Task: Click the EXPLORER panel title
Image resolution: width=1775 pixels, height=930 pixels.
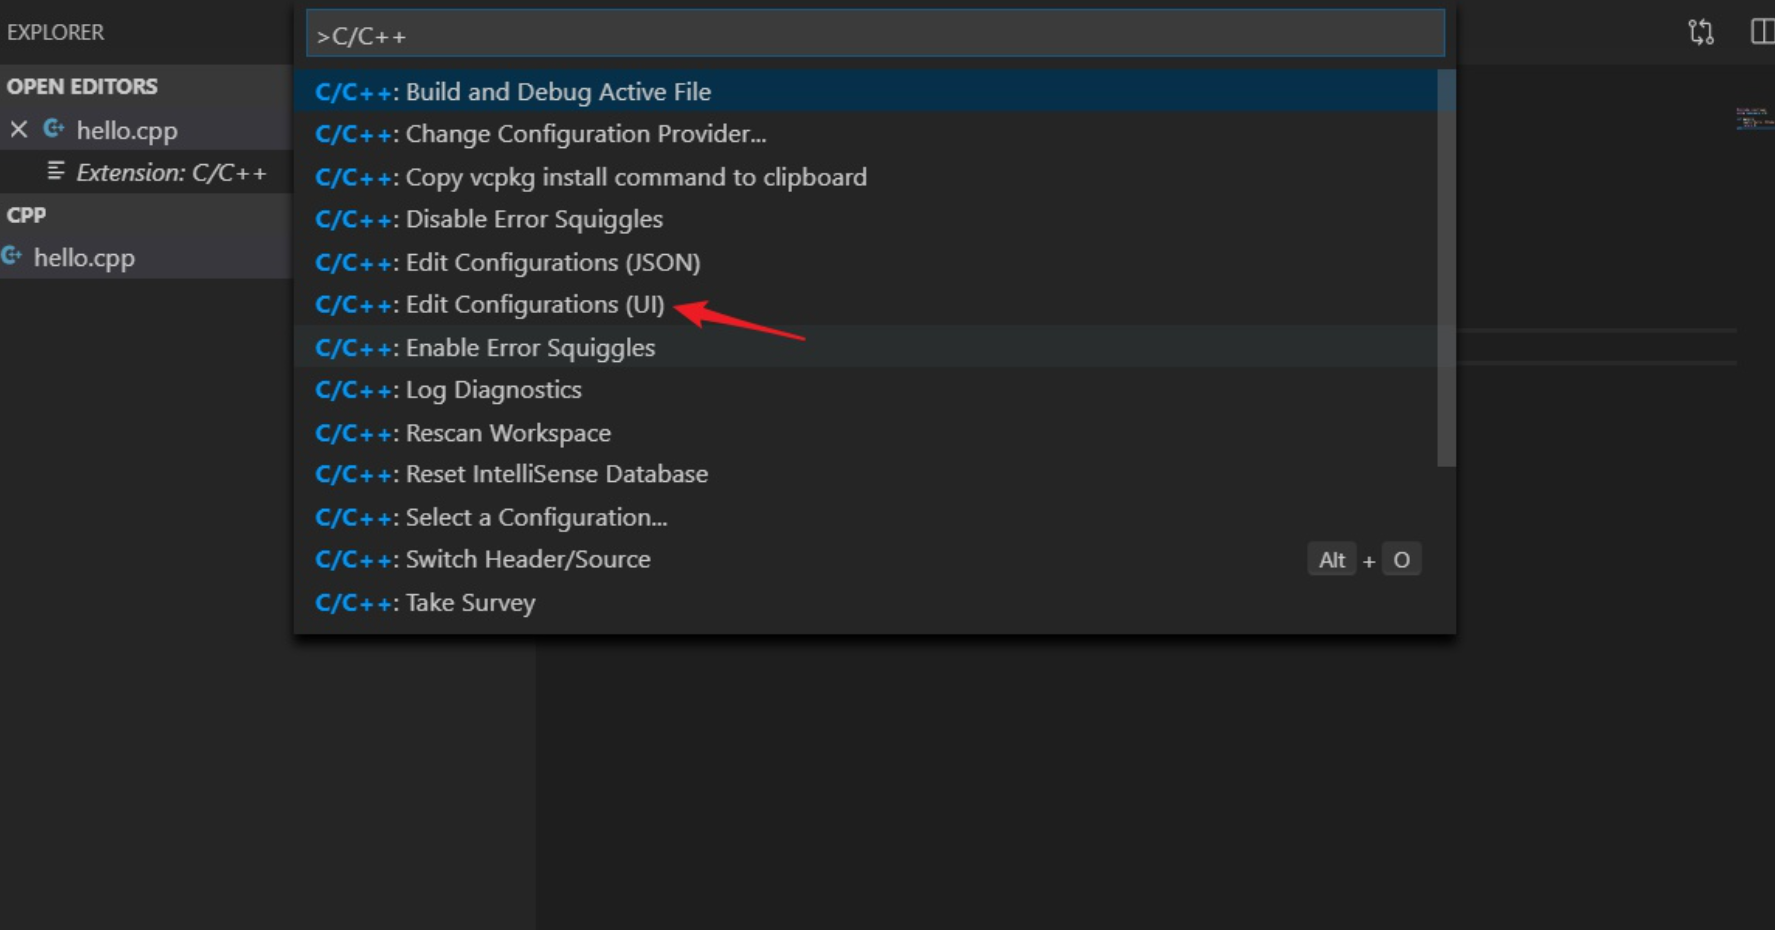Action: point(55,32)
